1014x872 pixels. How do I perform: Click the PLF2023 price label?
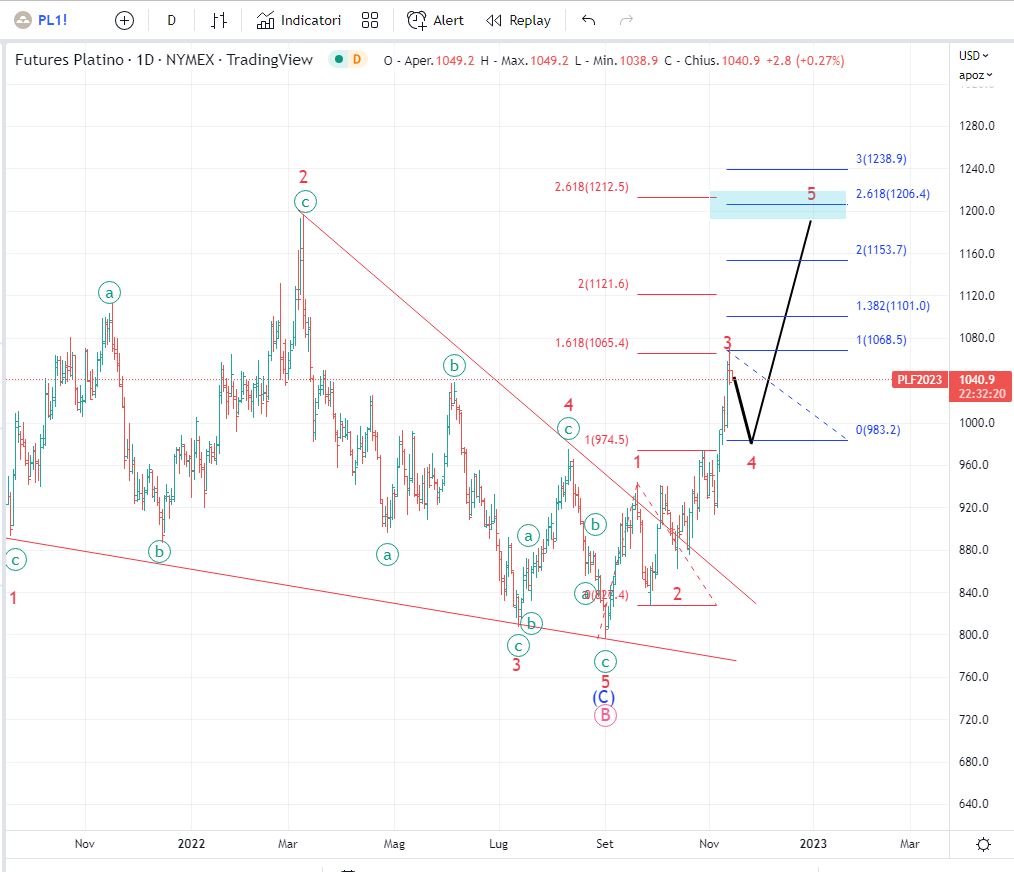(x=919, y=380)
